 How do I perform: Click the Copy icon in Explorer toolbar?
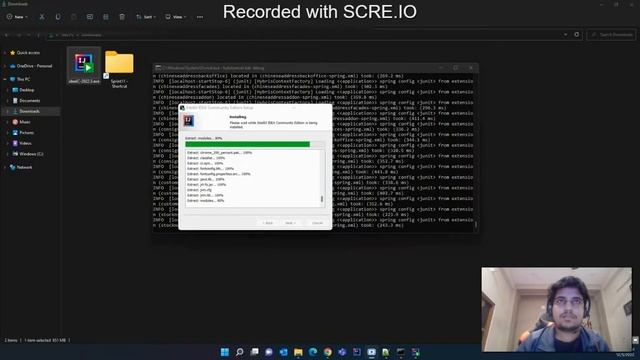[58, 17]
